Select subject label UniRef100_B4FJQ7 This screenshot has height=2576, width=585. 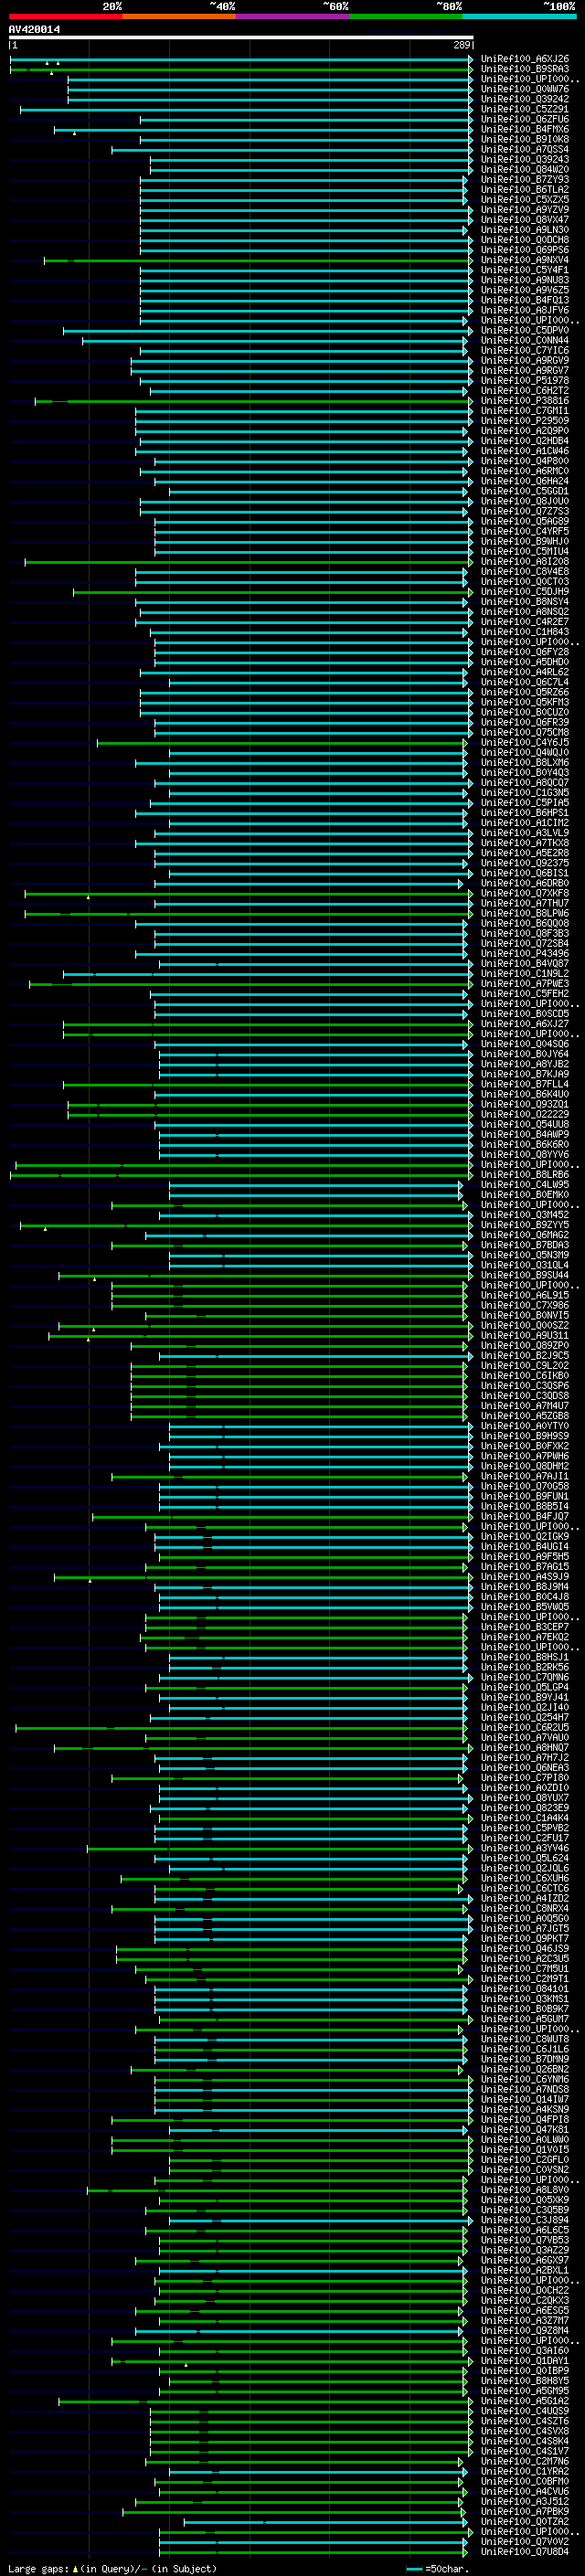(525, 1517)
